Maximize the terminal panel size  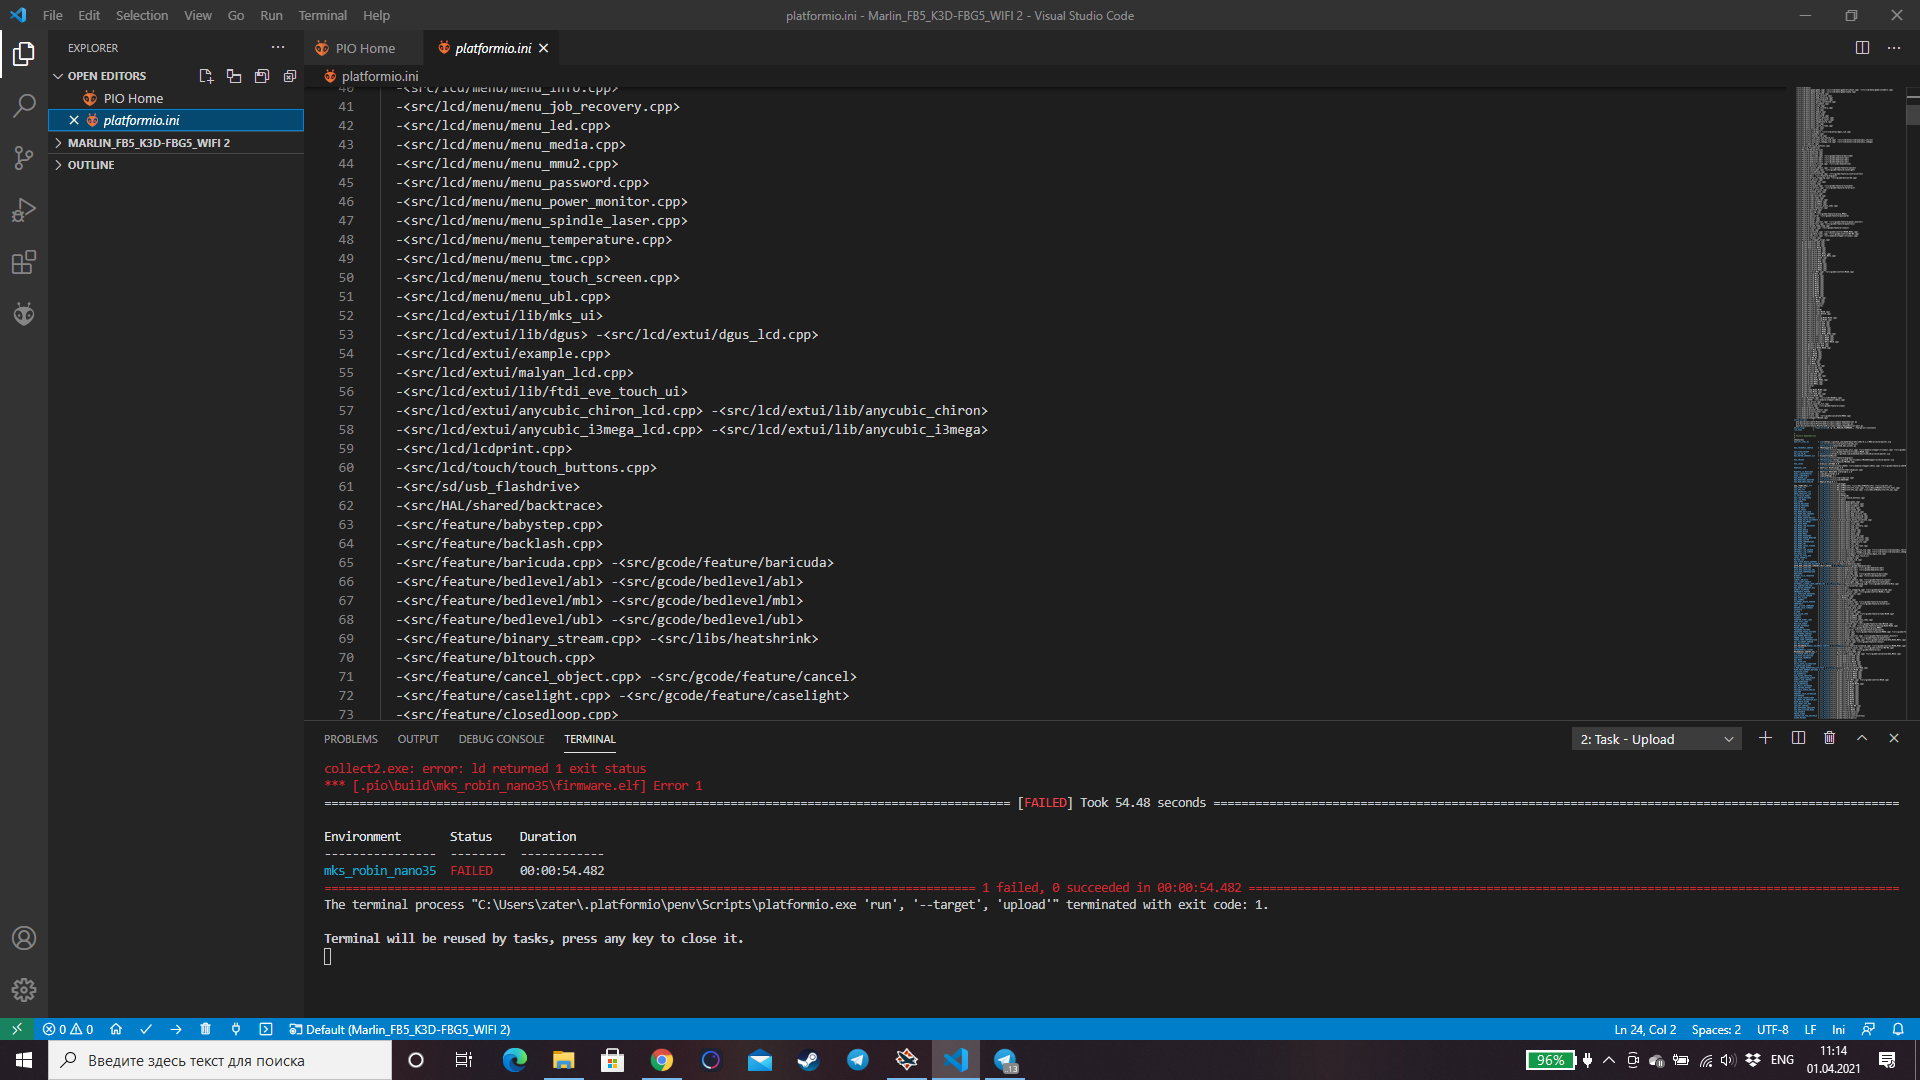(1862, 738)
